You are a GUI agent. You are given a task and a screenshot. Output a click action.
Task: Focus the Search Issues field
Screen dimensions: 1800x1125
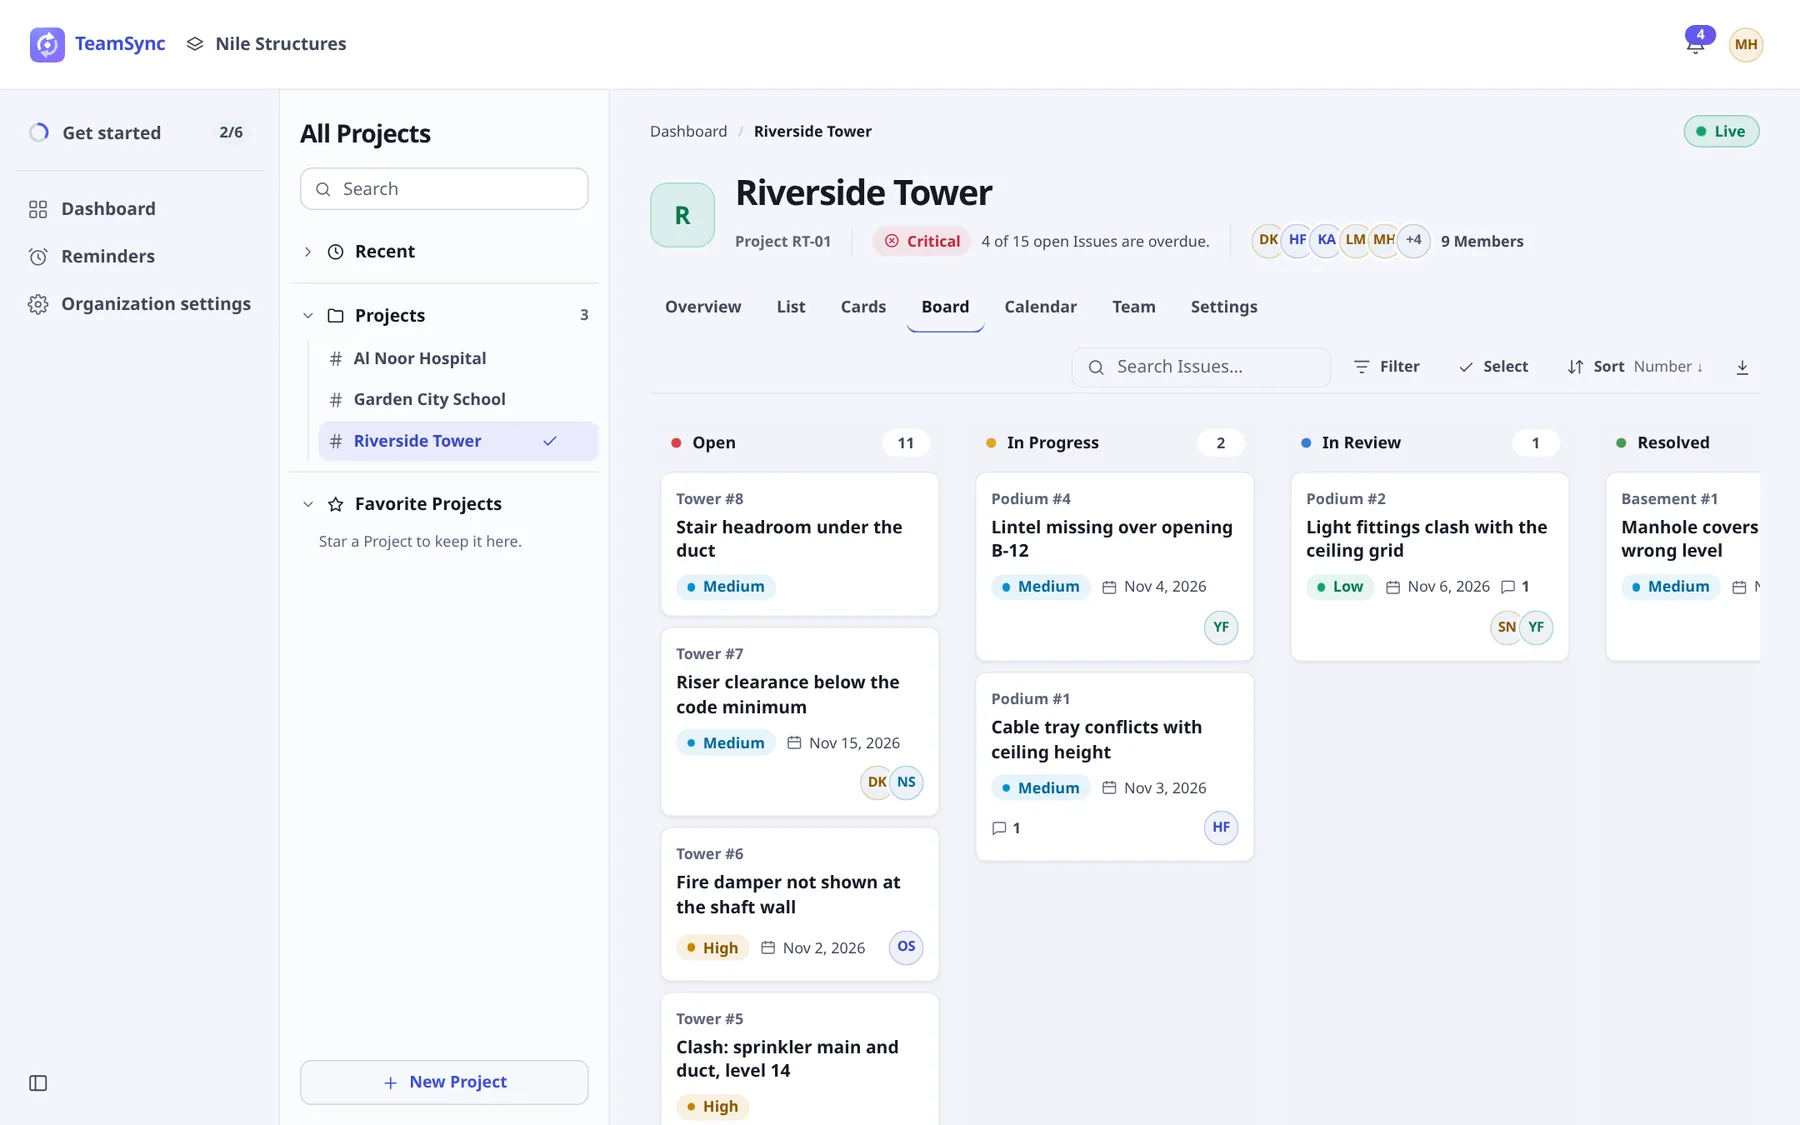click(x=1201, y=367)
